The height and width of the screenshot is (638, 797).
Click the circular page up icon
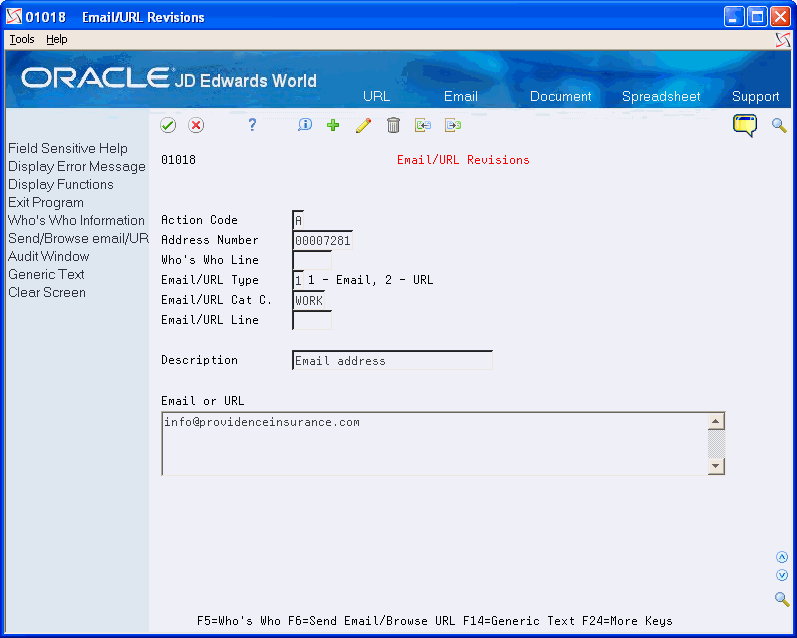(782, 557)
